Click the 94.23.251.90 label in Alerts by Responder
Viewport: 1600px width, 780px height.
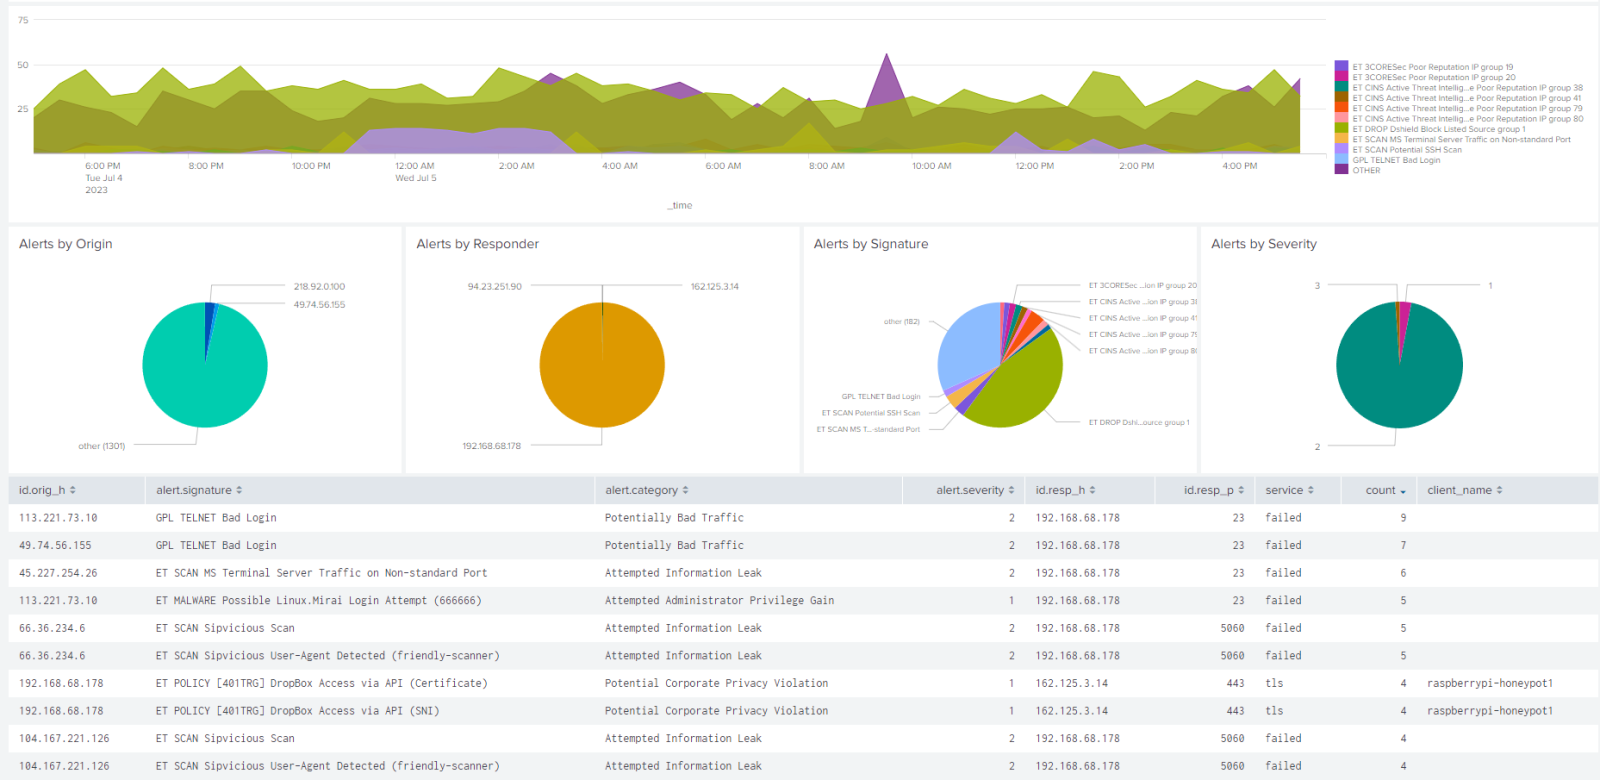[x=495, y=286]
